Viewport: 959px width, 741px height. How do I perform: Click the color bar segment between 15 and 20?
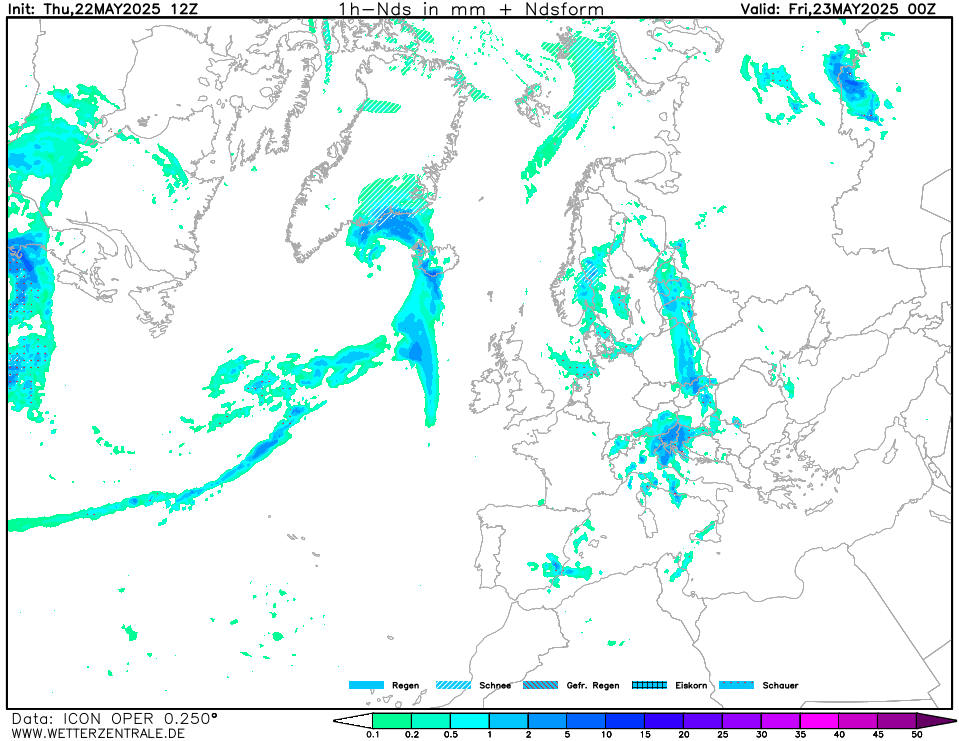(664, 721)
